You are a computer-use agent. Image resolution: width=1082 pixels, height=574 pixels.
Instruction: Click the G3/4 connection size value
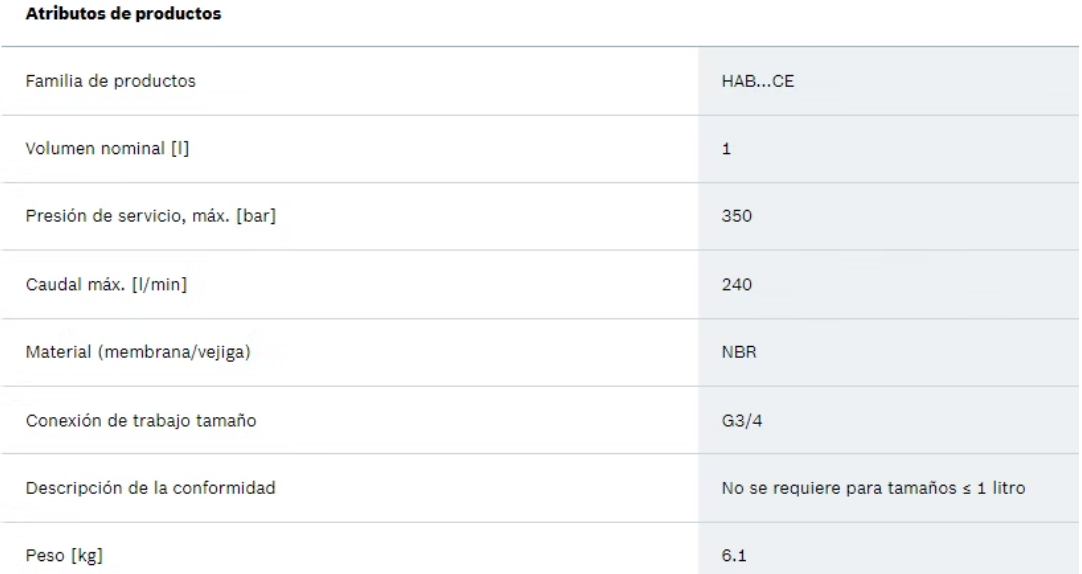click(742, 420)
